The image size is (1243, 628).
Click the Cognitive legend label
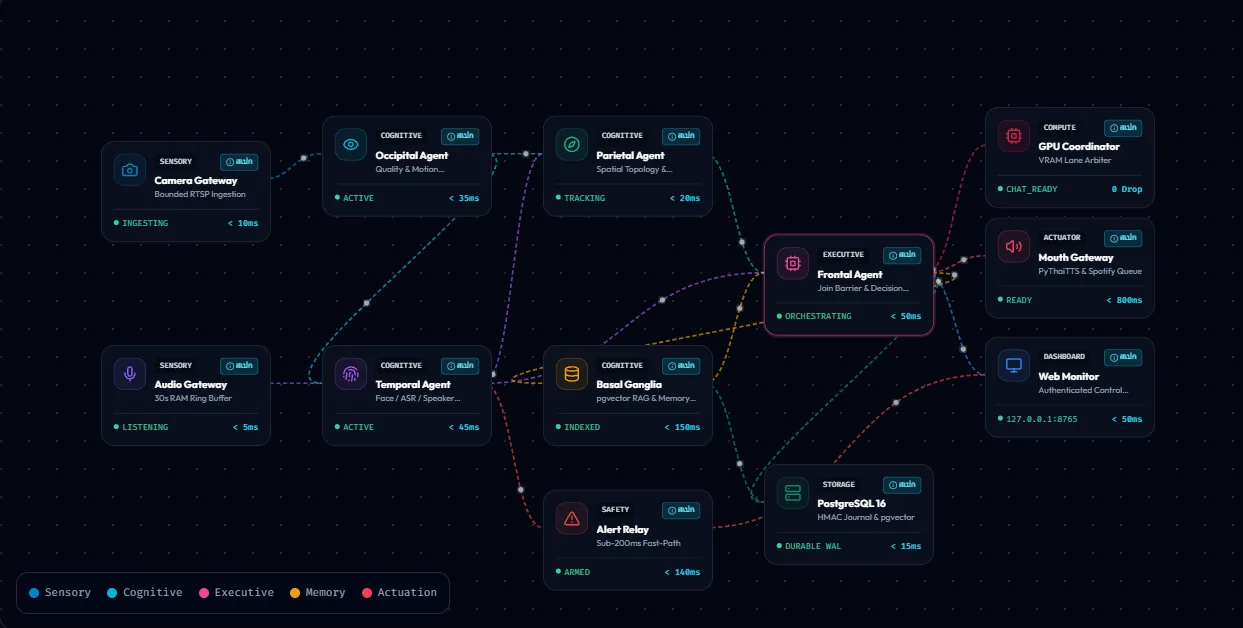[x=152, y=593]
